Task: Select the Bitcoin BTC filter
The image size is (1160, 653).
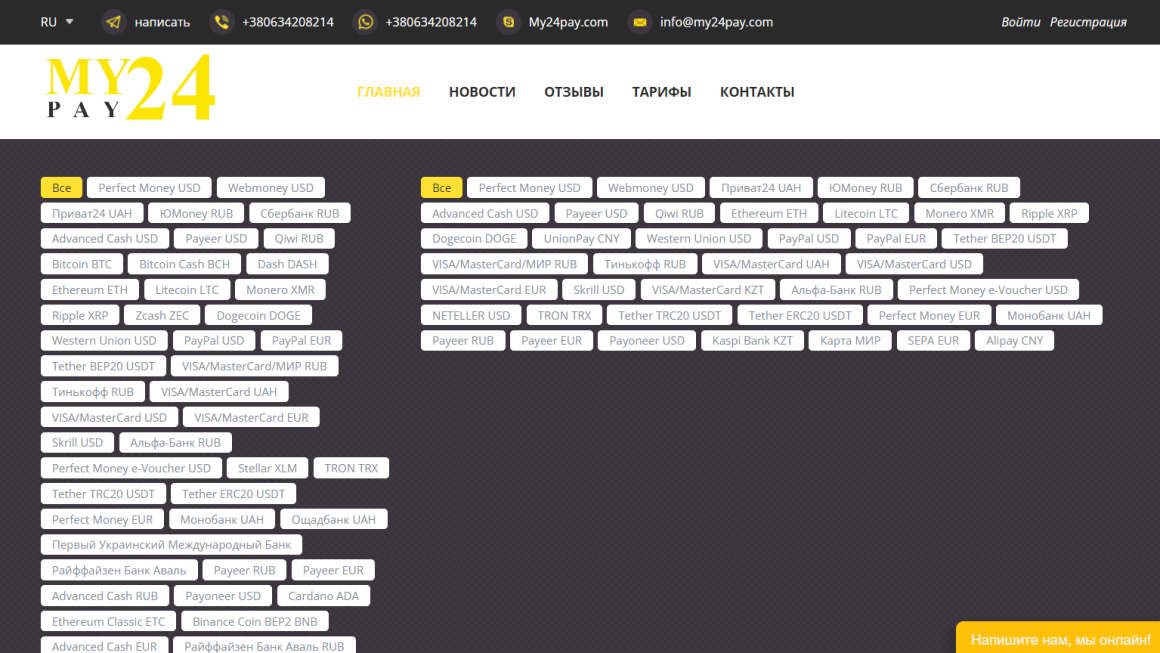Action: pyautogui.click(x=82, y=264)
